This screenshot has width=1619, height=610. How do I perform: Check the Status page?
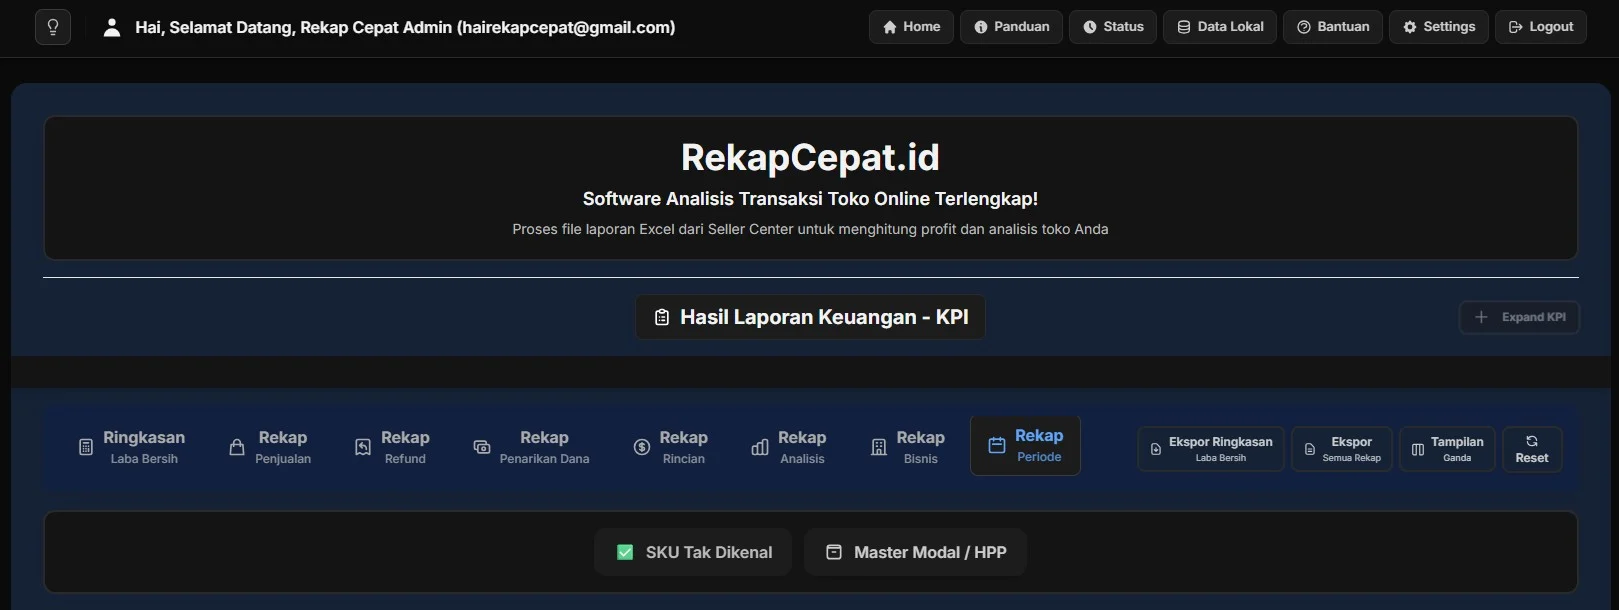coord(1113,27)
